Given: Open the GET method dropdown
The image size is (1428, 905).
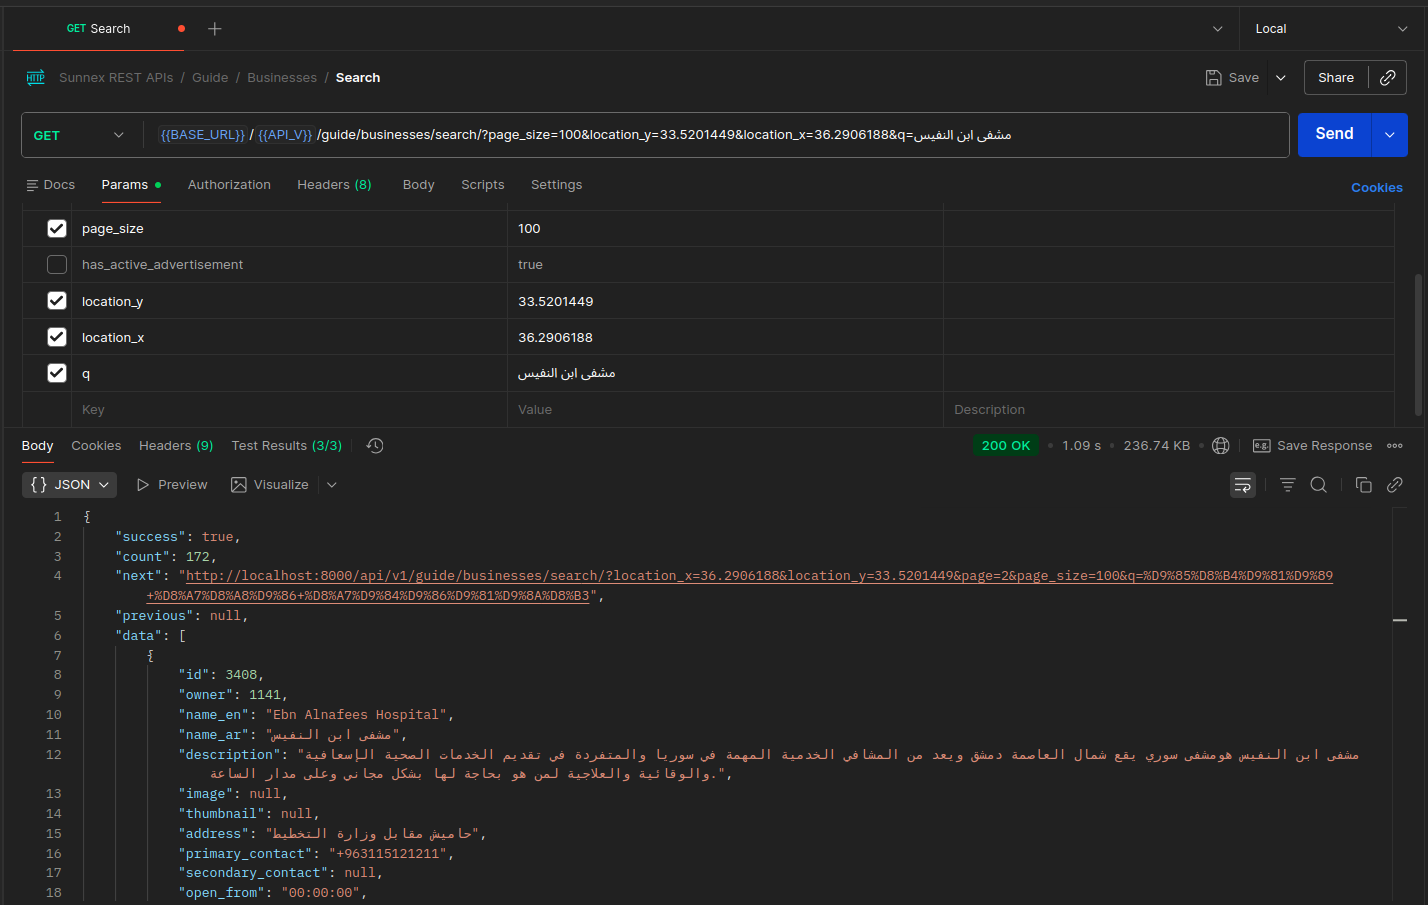Looking at the screenshot, I should pos(80,135).
